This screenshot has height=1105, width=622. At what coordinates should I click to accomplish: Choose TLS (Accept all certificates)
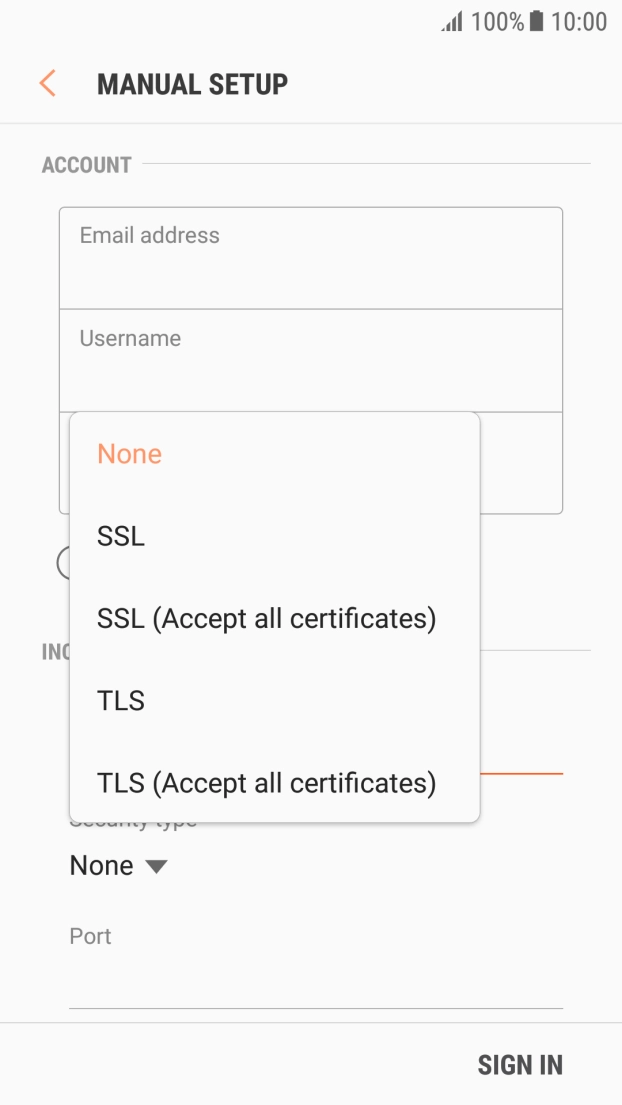coord(266,783)
